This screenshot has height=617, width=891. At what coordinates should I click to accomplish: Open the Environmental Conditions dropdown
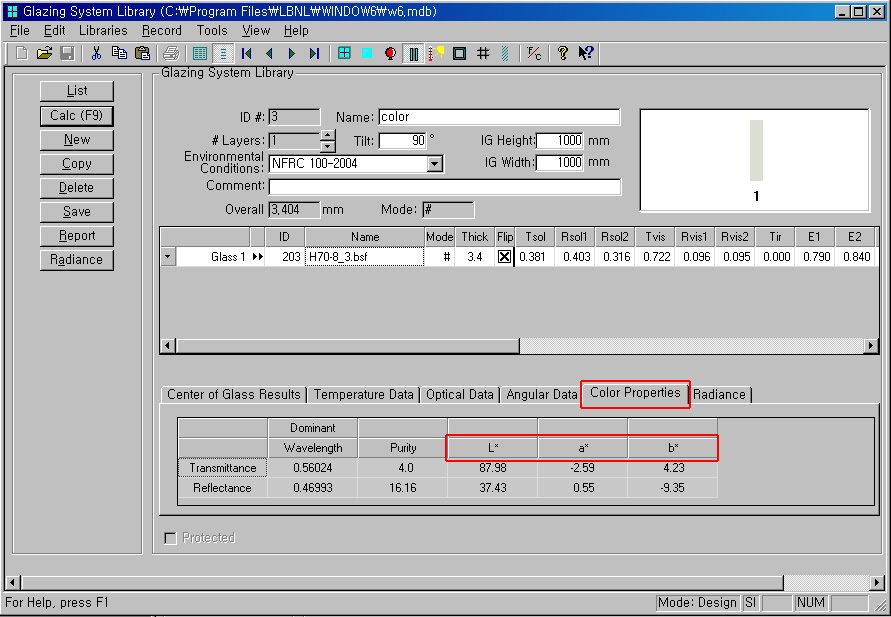coord(435,164)
